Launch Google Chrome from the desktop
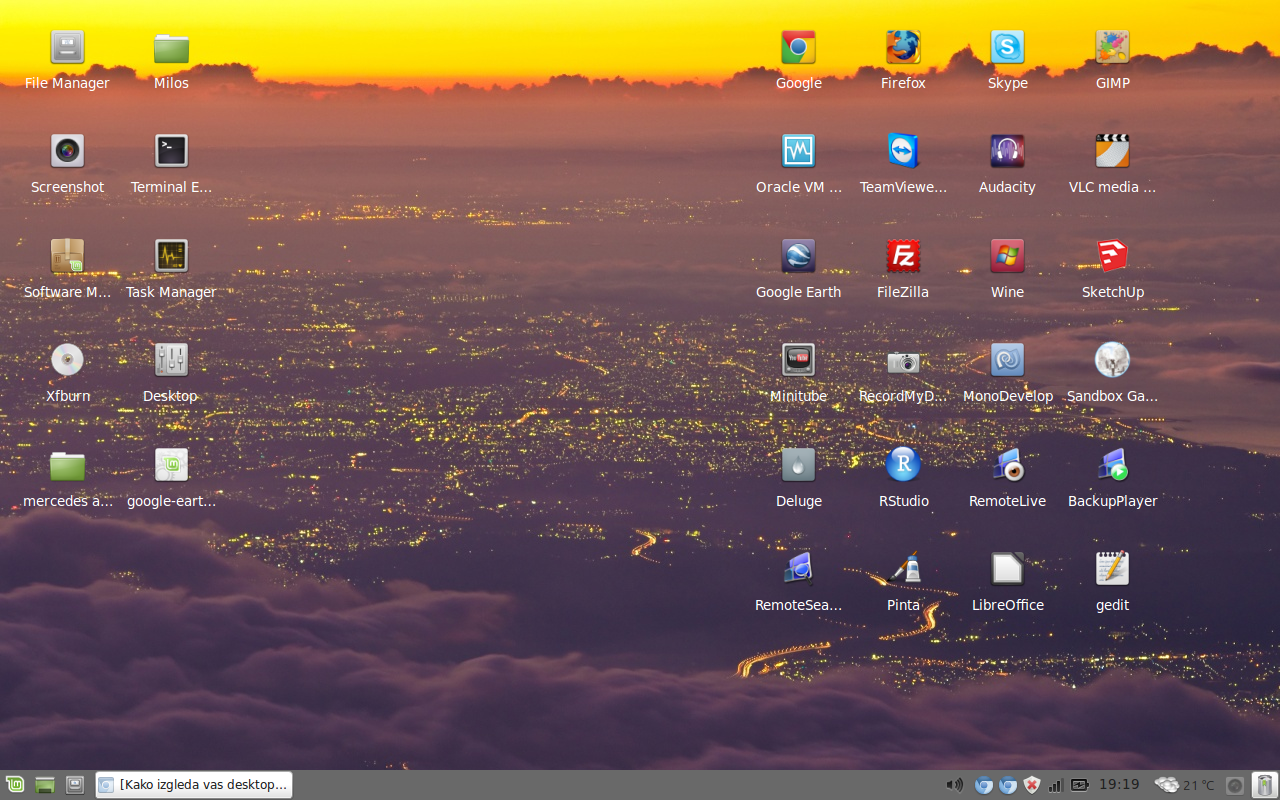The image size is (1280, 800). click(798, 47)
